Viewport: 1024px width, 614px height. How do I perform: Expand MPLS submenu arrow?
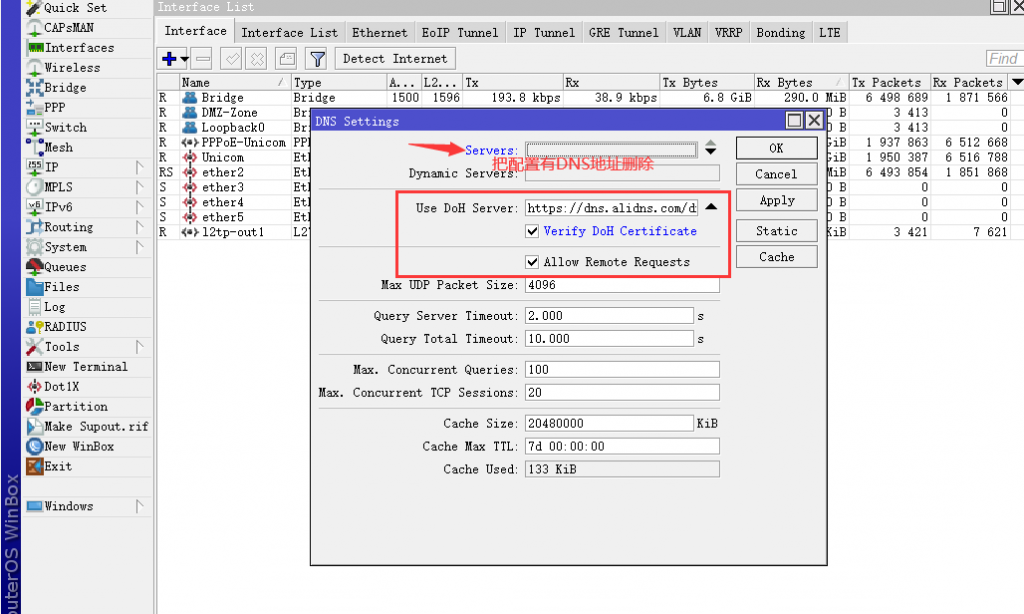139,187
